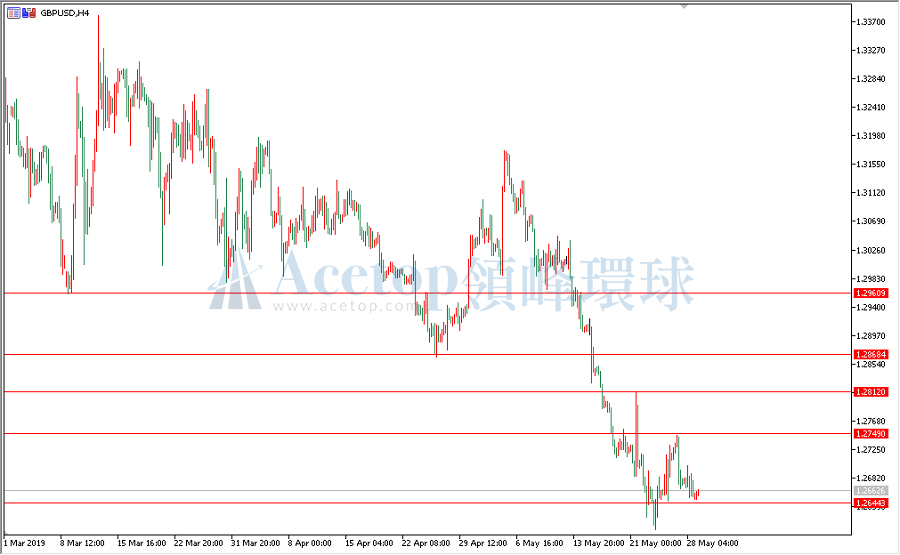Image resolution: width=900 pixels, height=555 pixels.
Task: Click price scale value 1.29400
Action: [x=871, y=308]
